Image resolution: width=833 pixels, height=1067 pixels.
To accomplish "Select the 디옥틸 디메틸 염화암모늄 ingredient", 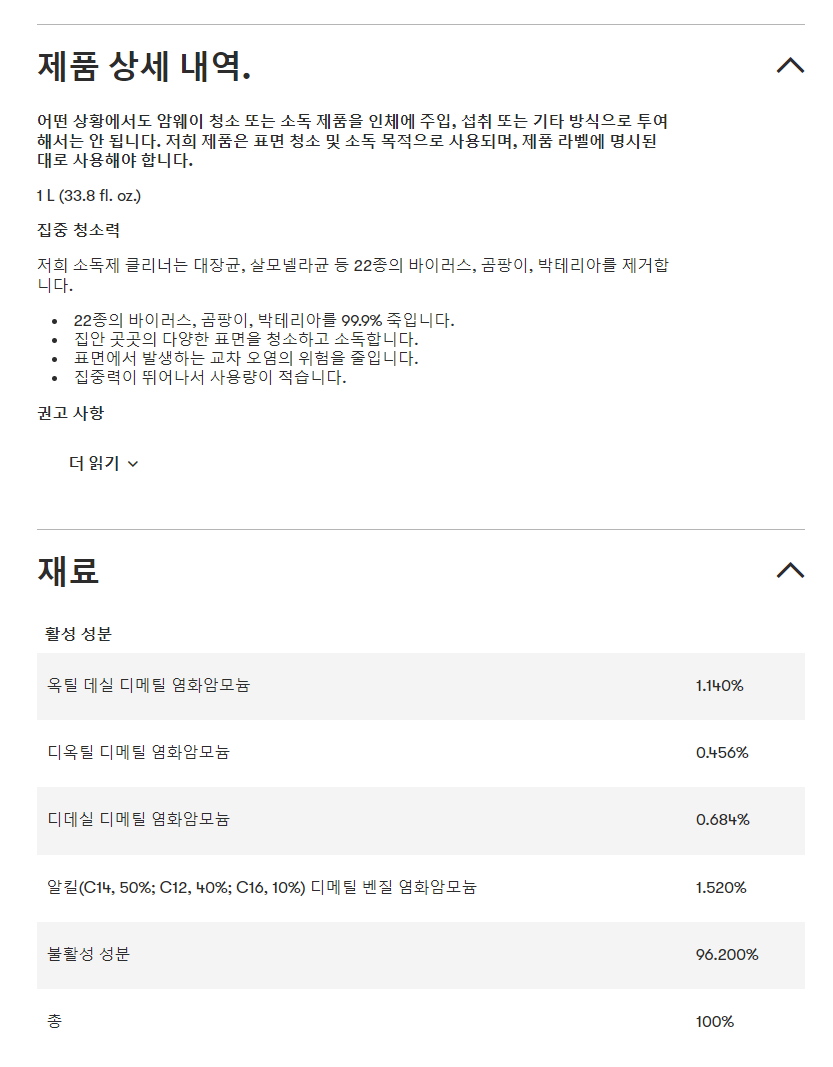I will (138, 752).
